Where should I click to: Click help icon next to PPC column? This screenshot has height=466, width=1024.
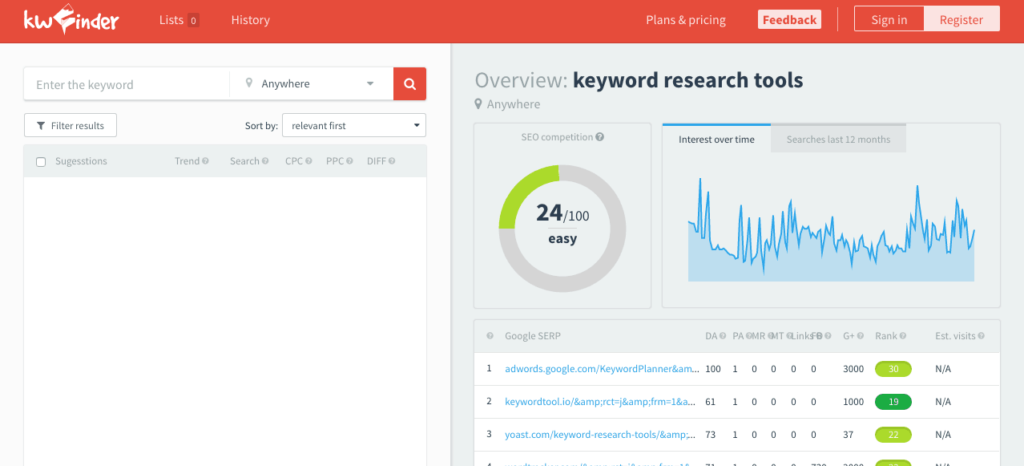pos(349,161)
